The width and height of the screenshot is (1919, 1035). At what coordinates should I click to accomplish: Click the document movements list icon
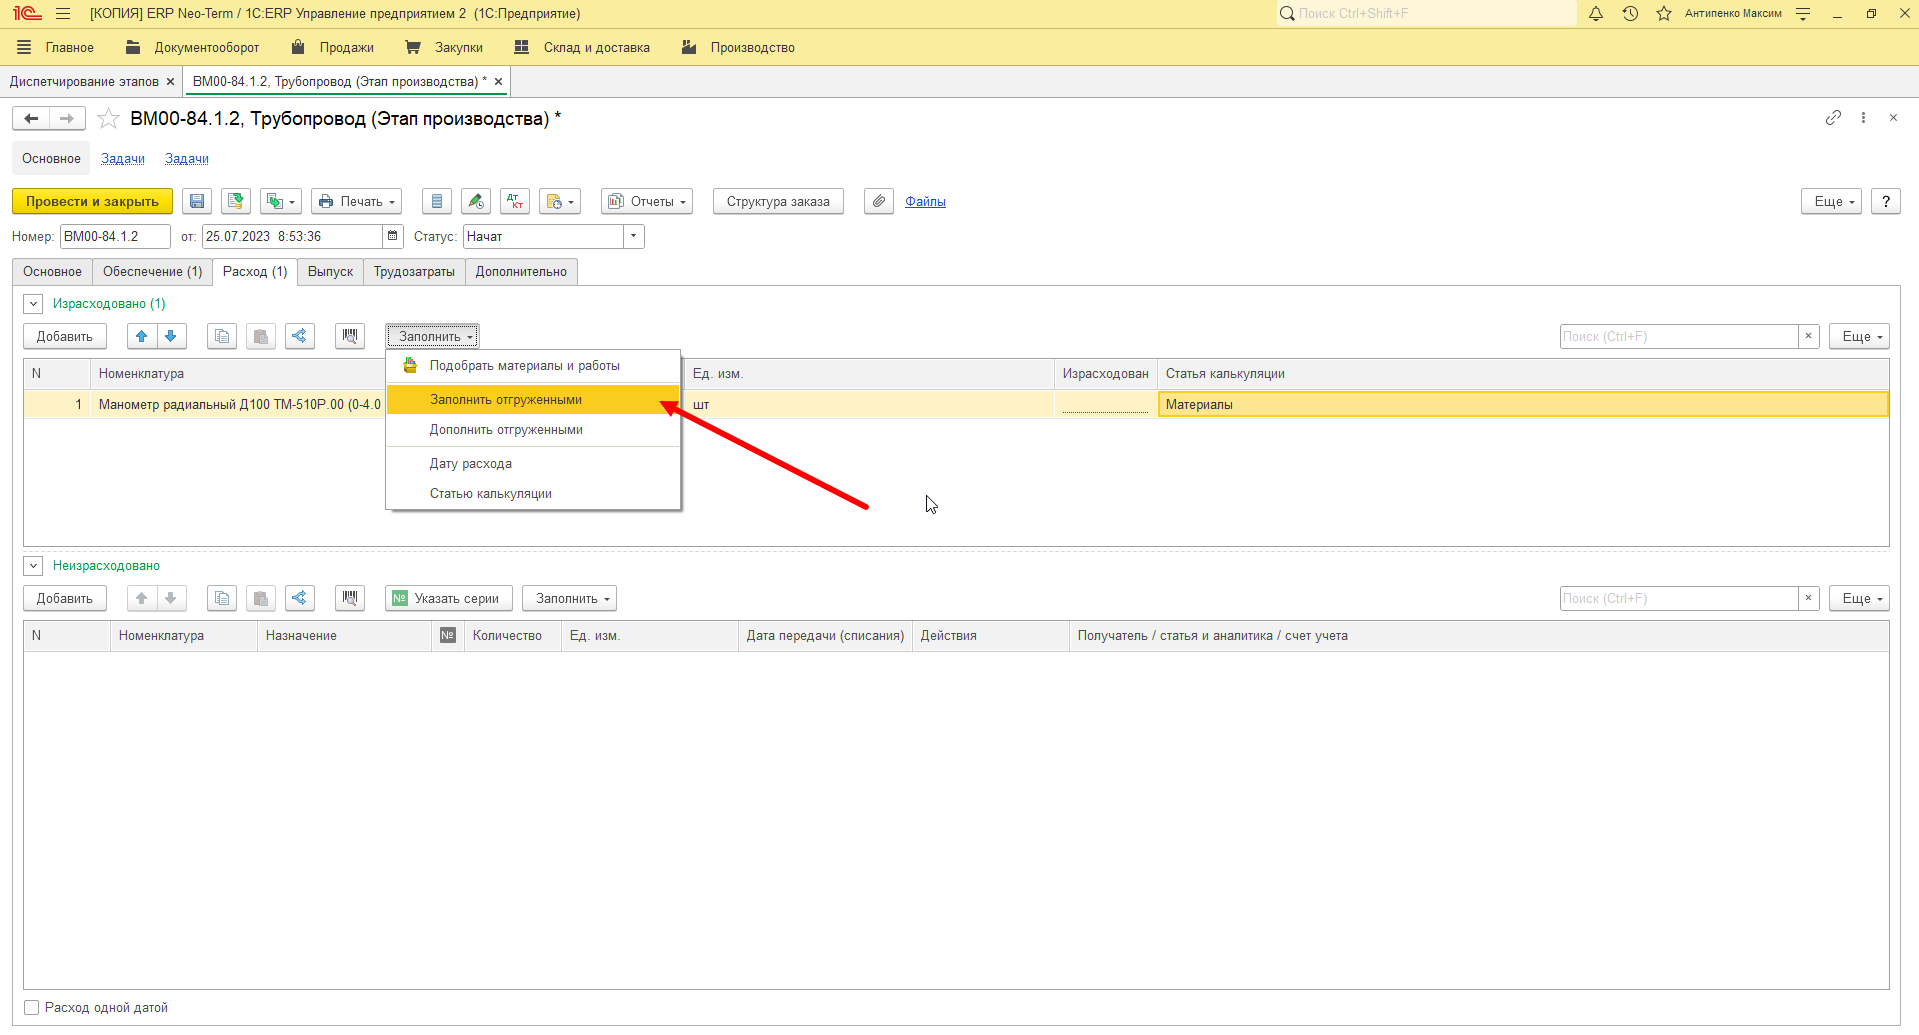pyautogui.click(x=437, y=201)
